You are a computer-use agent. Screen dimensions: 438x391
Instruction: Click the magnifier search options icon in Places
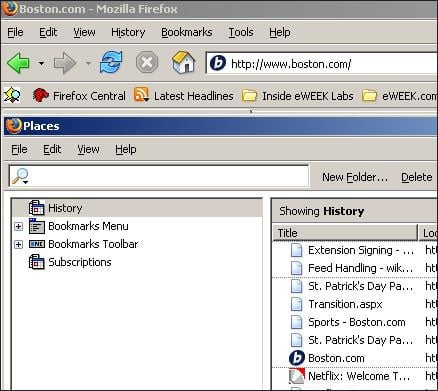point(21,176)
